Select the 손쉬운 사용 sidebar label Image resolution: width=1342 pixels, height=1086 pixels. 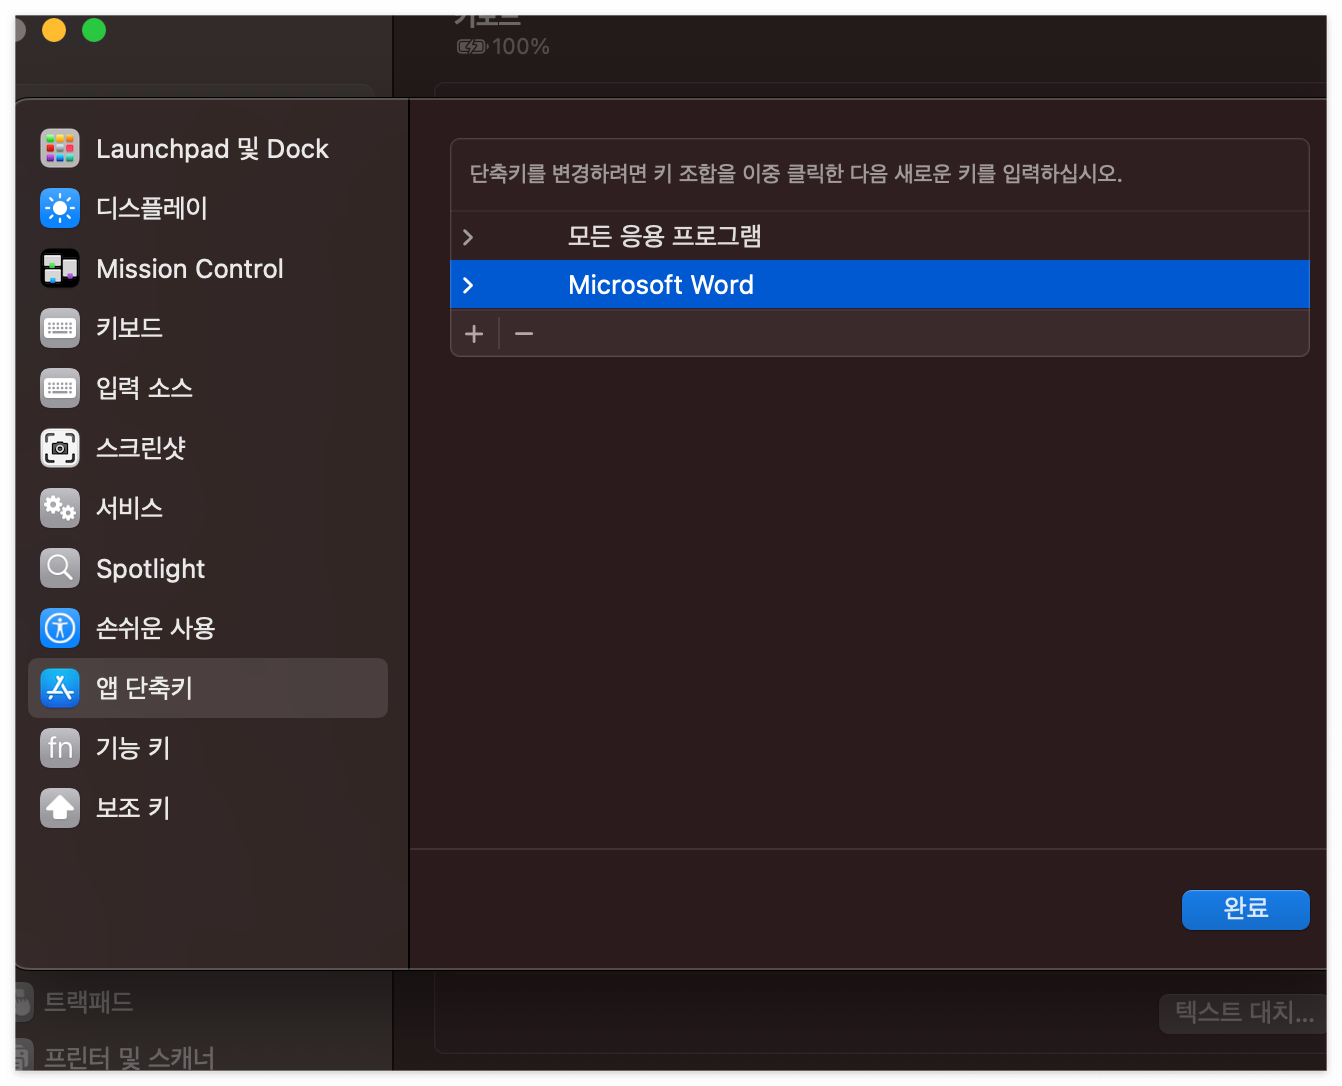(x=155, y=628)
